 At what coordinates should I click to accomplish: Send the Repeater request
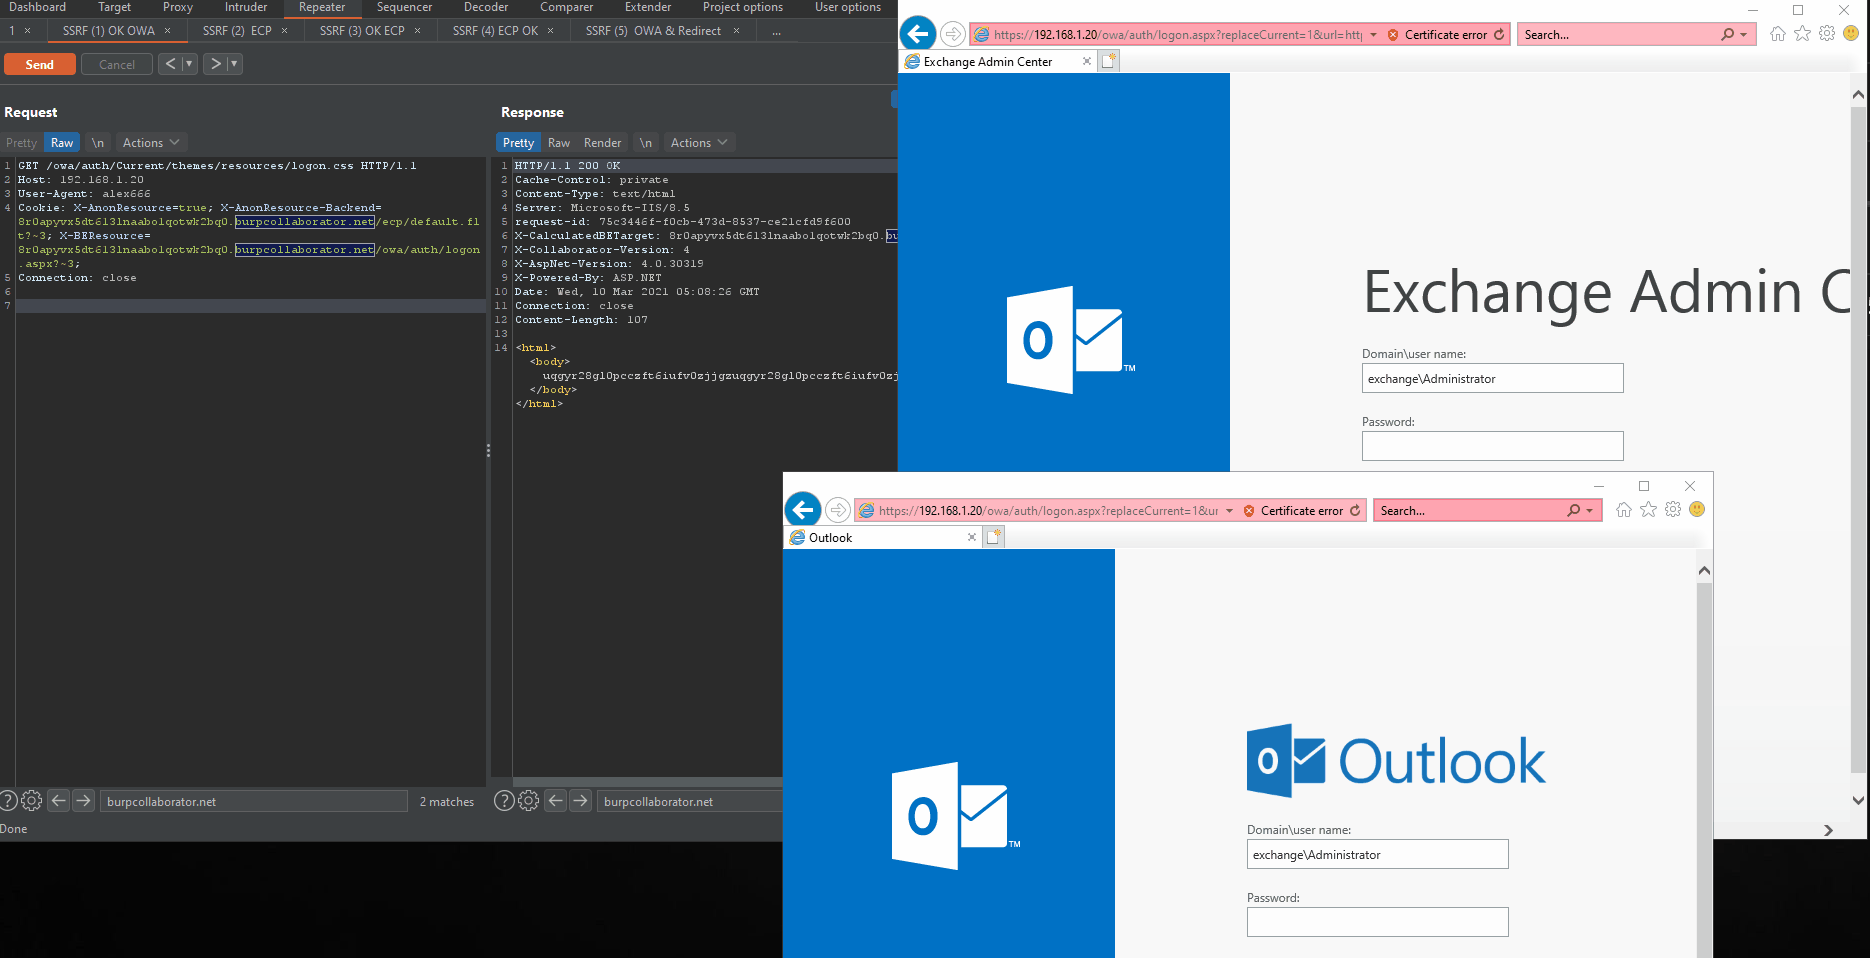40,64
